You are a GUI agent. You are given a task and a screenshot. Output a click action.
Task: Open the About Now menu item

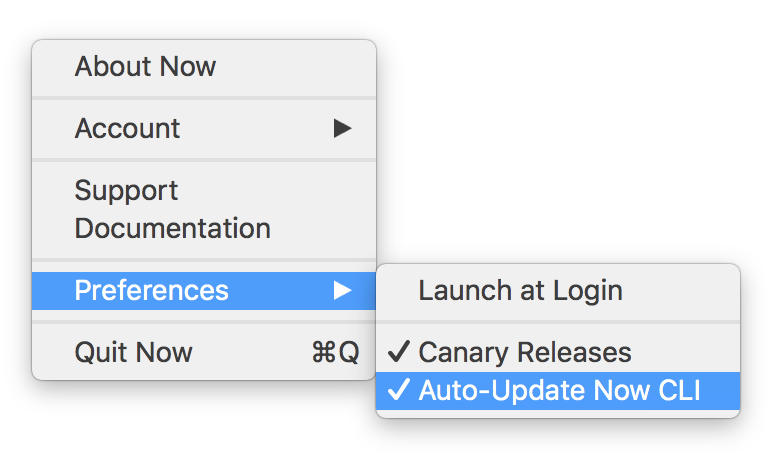tap(204, 66)
